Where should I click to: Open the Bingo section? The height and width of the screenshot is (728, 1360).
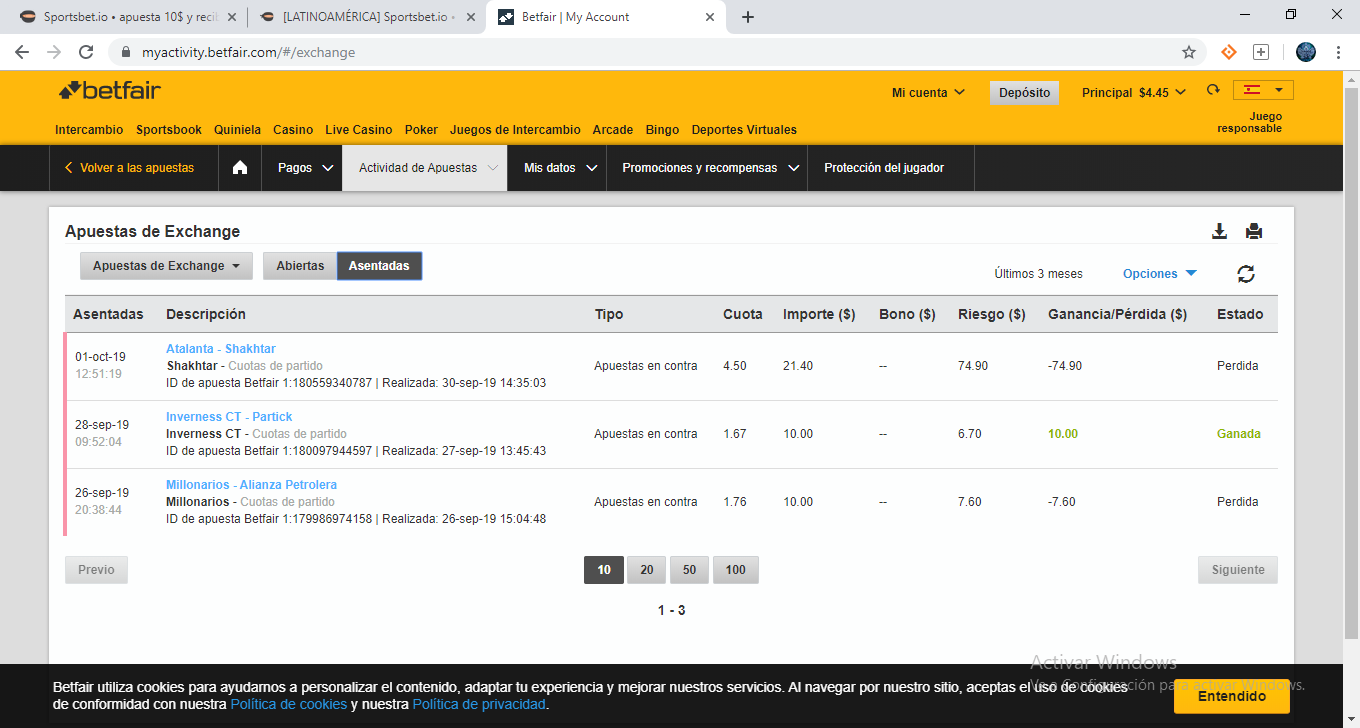(x=662, y=130)
